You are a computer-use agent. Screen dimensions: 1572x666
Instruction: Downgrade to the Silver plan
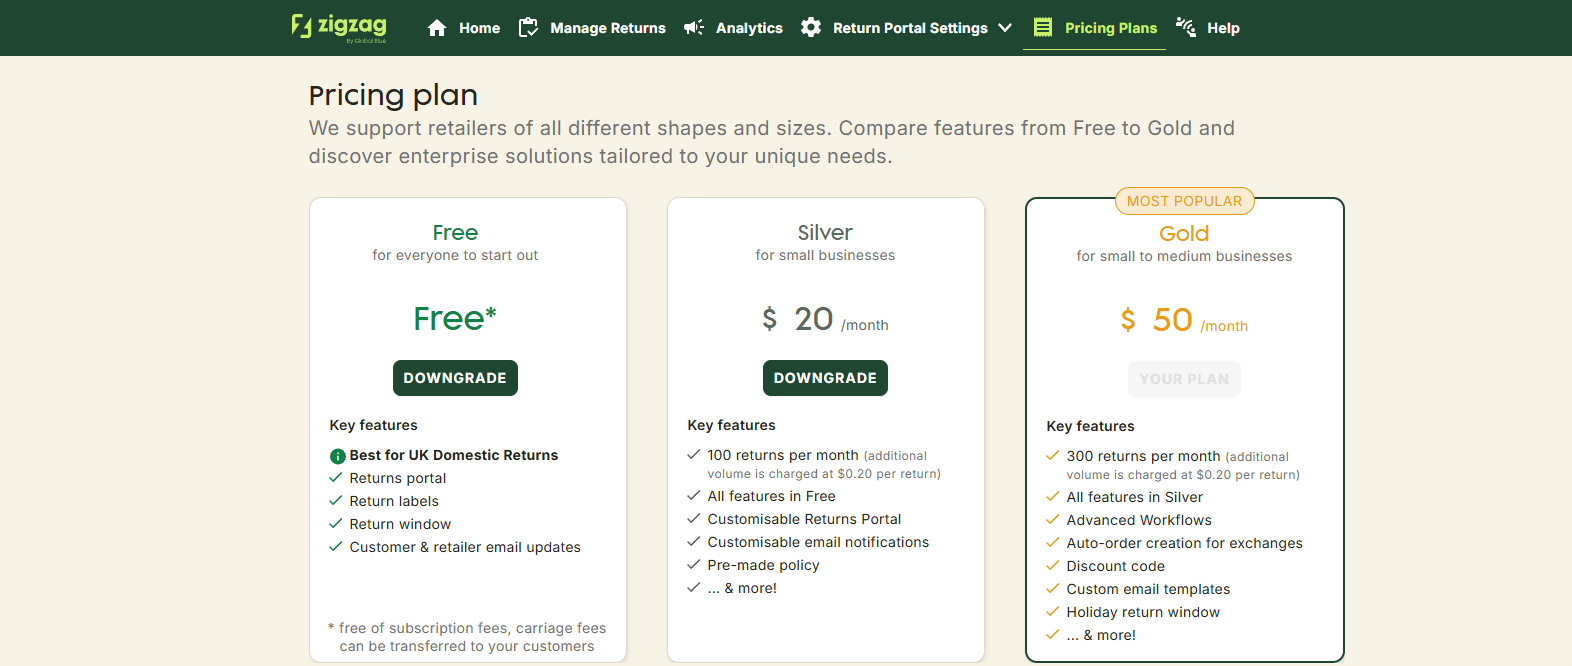click(825, 378)
